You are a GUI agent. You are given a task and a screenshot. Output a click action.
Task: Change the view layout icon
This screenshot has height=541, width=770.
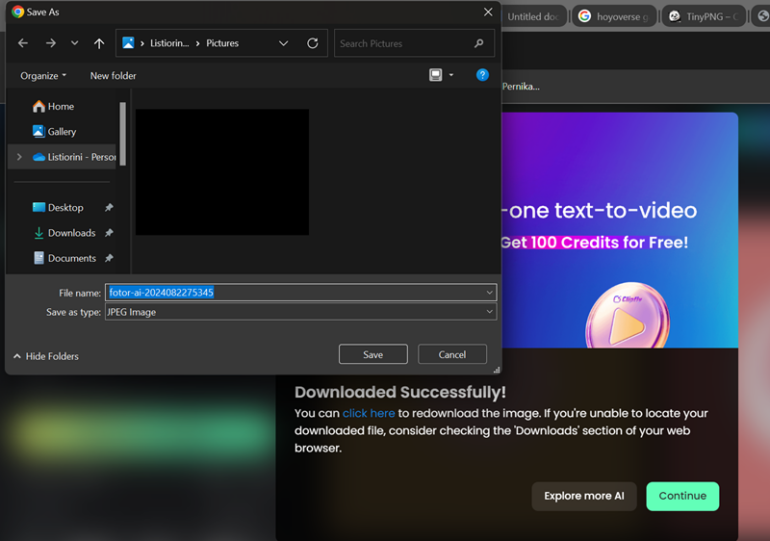[436, 75]
